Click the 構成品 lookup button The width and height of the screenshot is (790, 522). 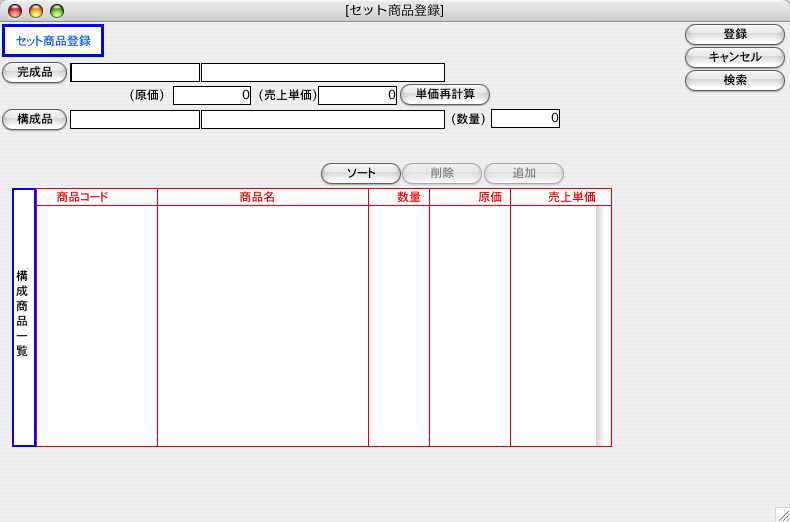35,119
